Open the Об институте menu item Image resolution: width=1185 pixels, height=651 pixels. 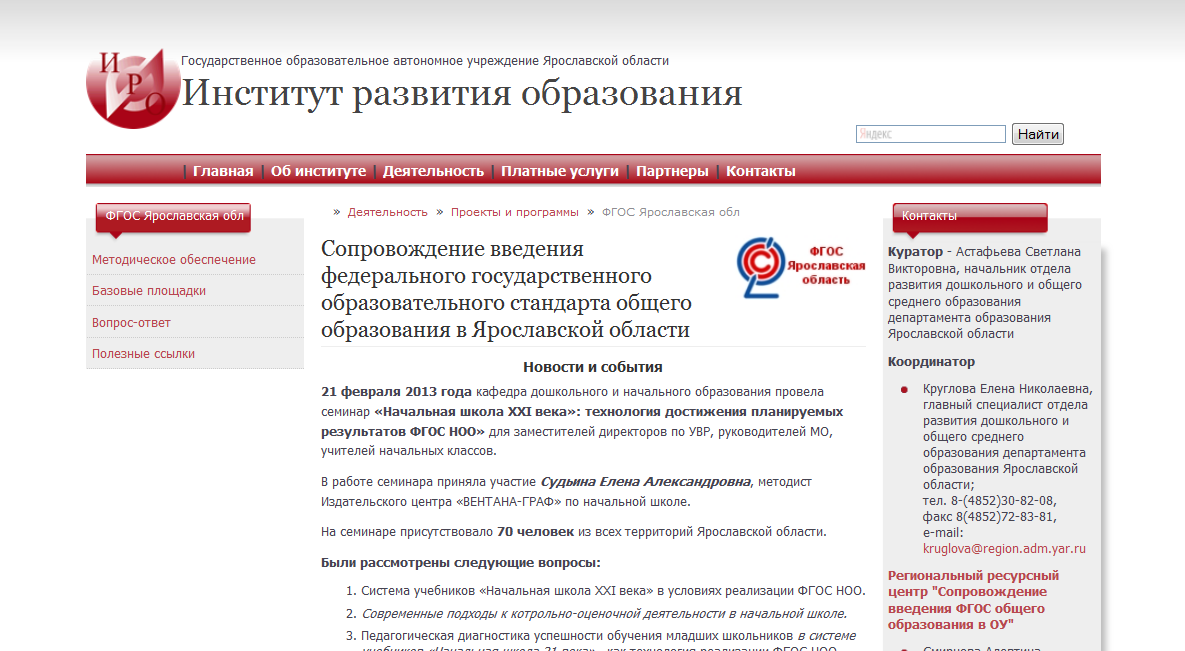click(x=318, y=172)
